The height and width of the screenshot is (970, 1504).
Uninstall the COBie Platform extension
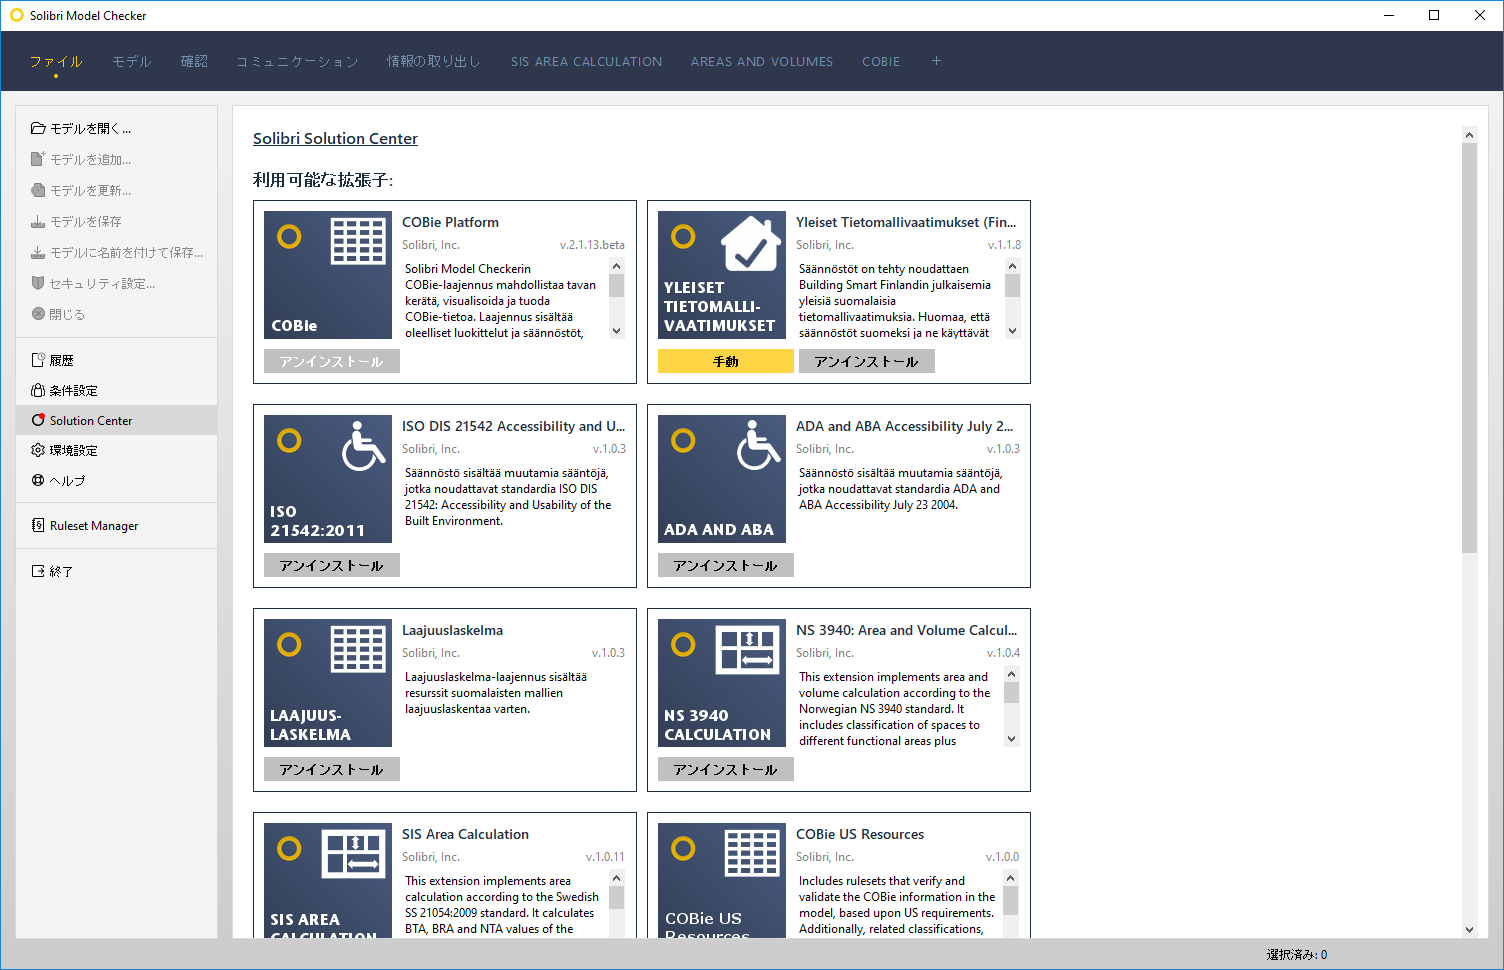[x=332, y=361]
